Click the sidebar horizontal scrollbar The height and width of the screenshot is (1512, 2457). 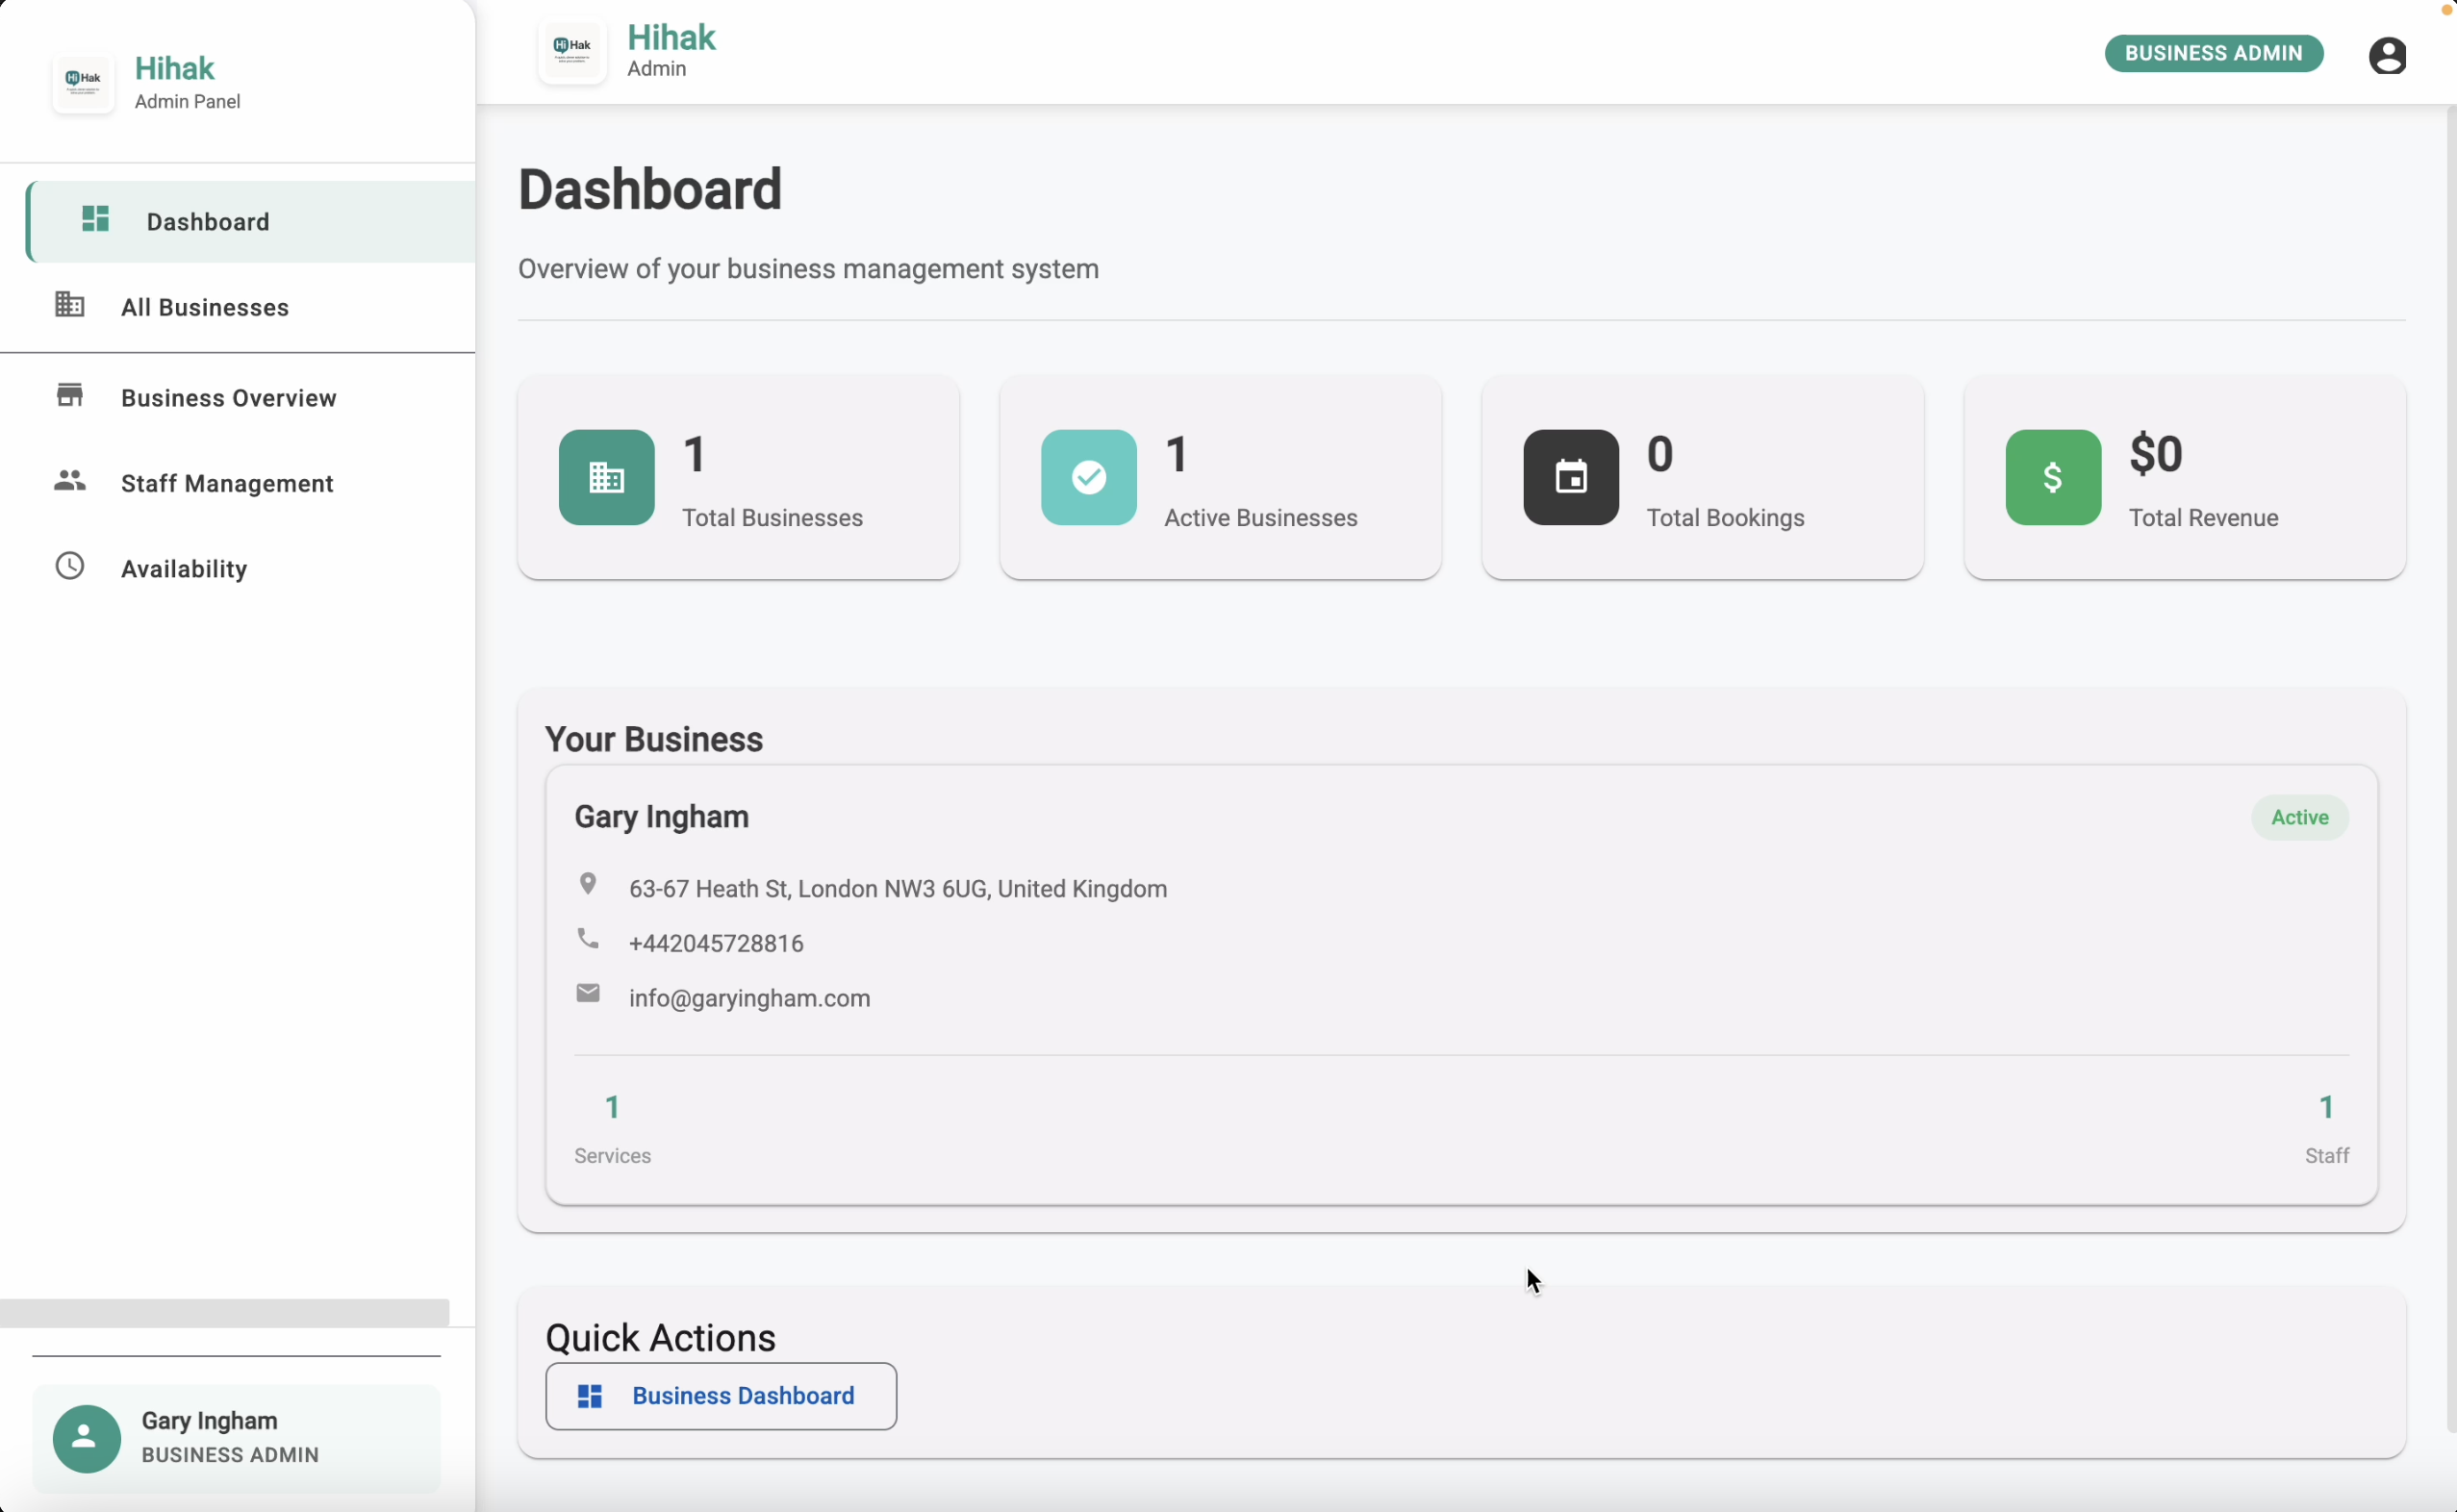224,1312
